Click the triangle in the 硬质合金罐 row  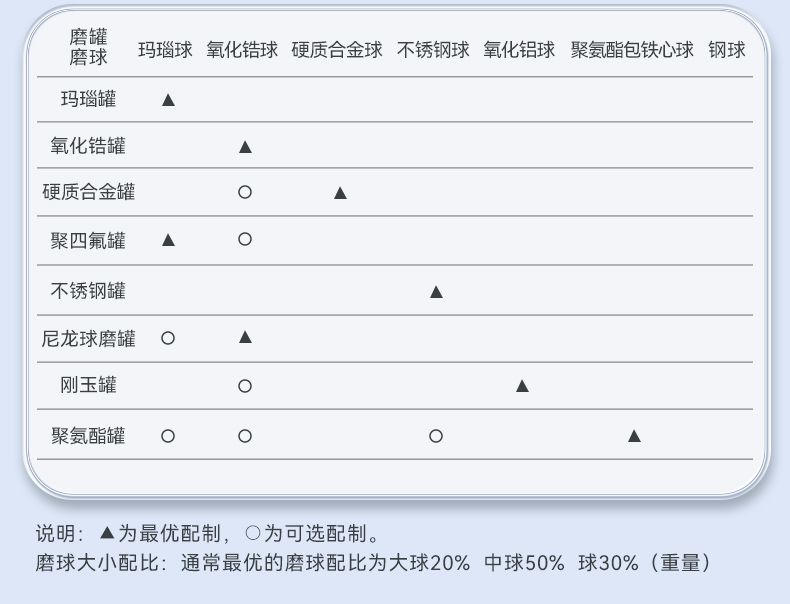[x=341, y=193]
